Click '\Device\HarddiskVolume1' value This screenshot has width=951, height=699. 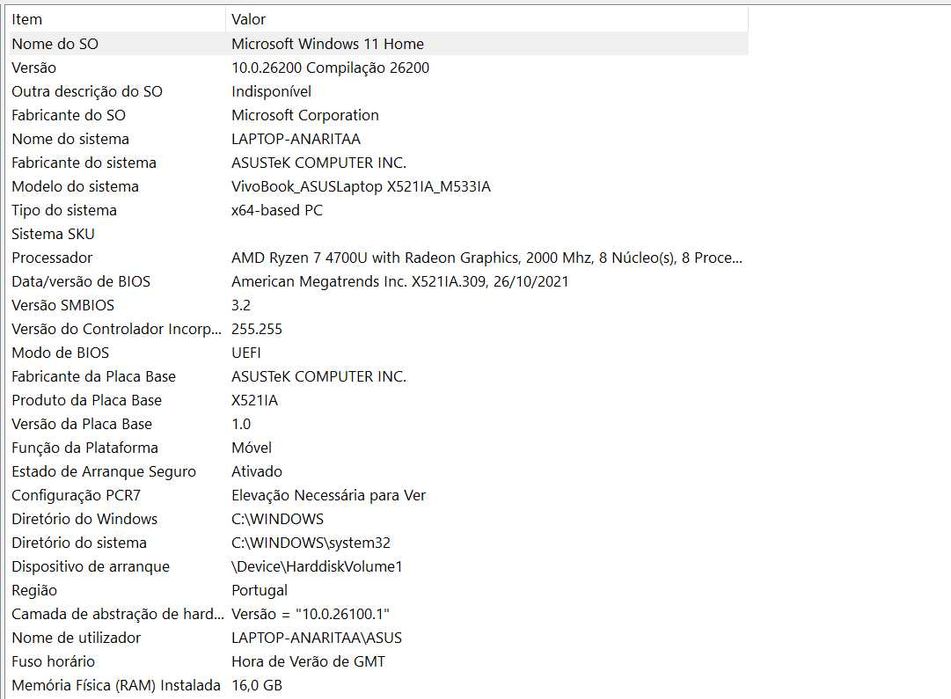click(x=317, y=567)
